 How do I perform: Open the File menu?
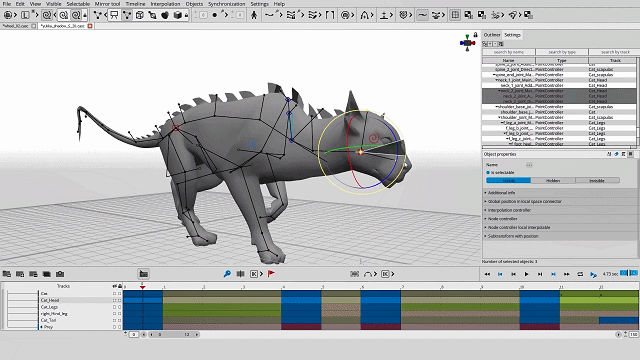click(x=7, y=4)
